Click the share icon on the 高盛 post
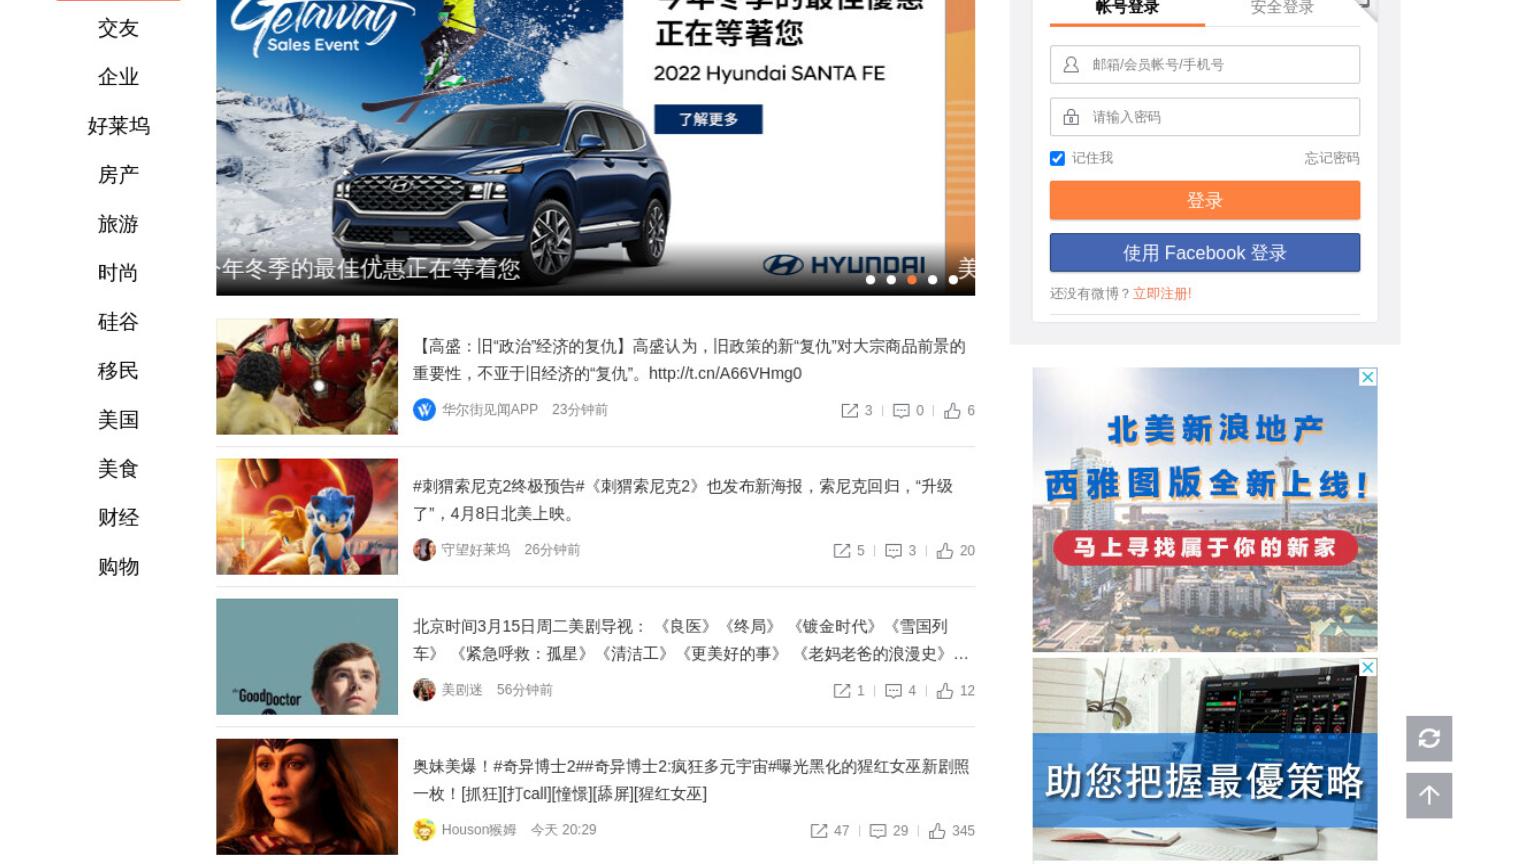This screenshot has height=864, width=1536. click(x=849, y=410)
